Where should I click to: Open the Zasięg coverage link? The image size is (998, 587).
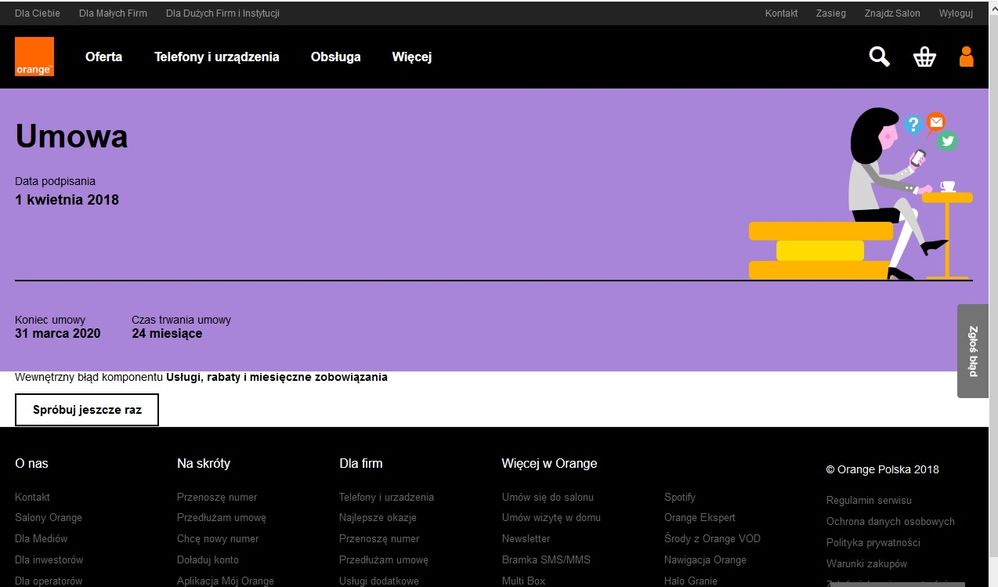point(830,13)
